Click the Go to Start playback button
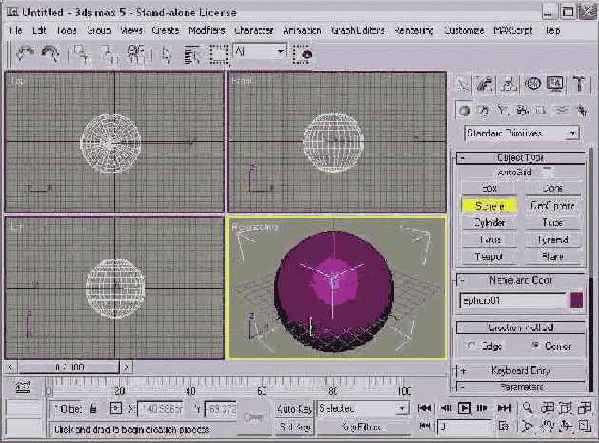This screenshot has width=599, height=443. pos(424,409)
